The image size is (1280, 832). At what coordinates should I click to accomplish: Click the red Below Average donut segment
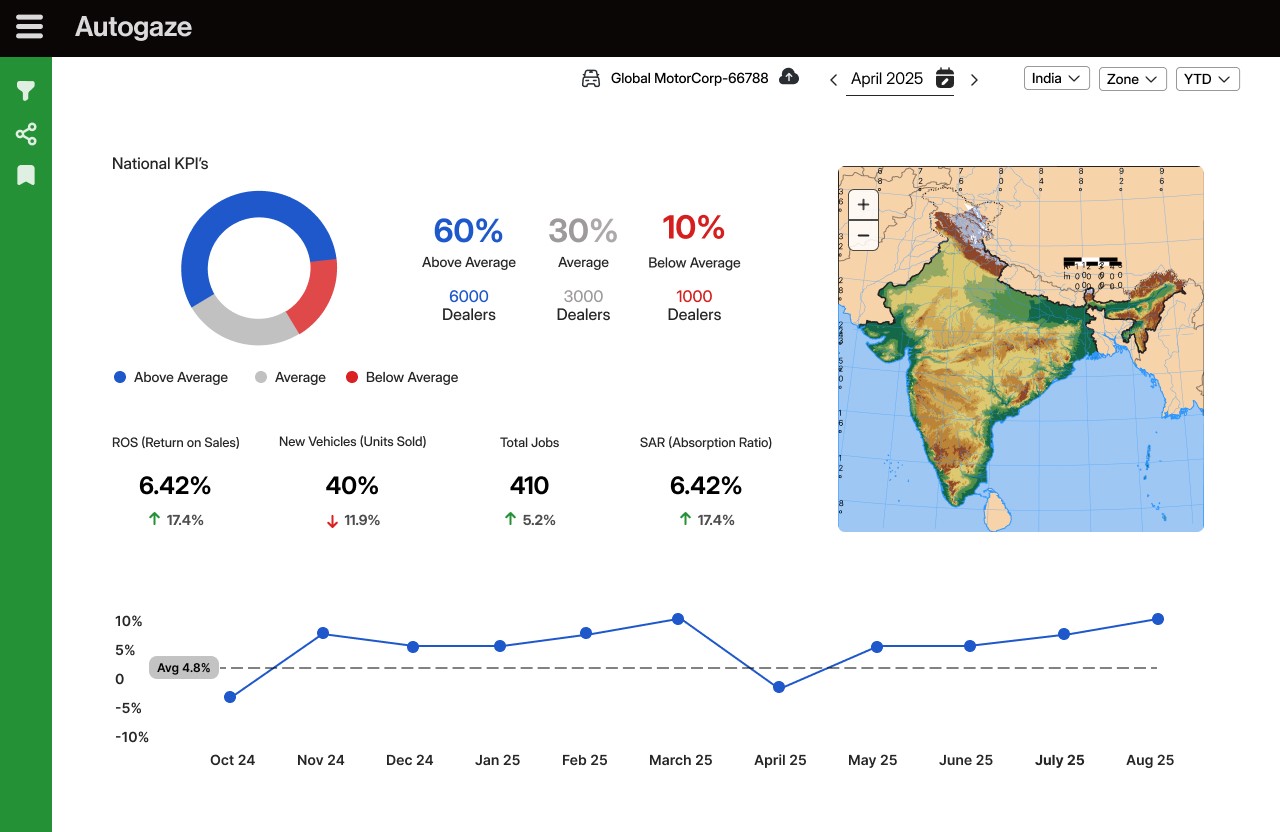317,295
